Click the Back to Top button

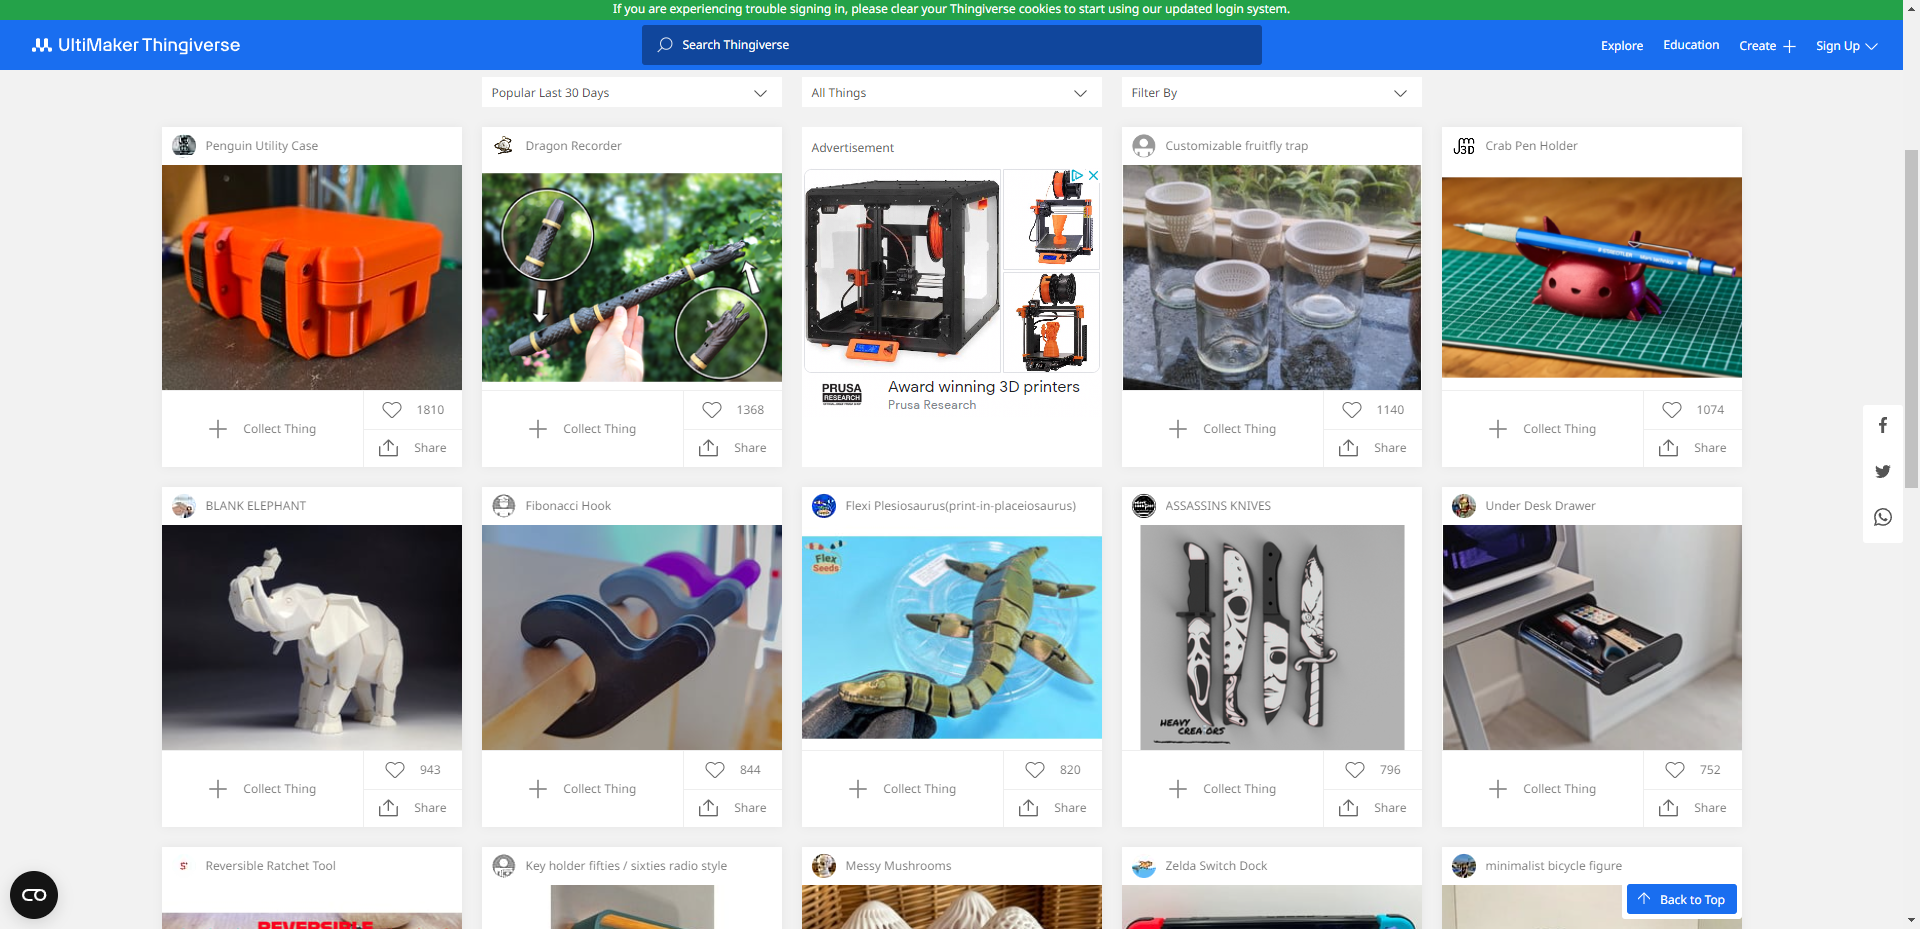tap(1682, 900)
